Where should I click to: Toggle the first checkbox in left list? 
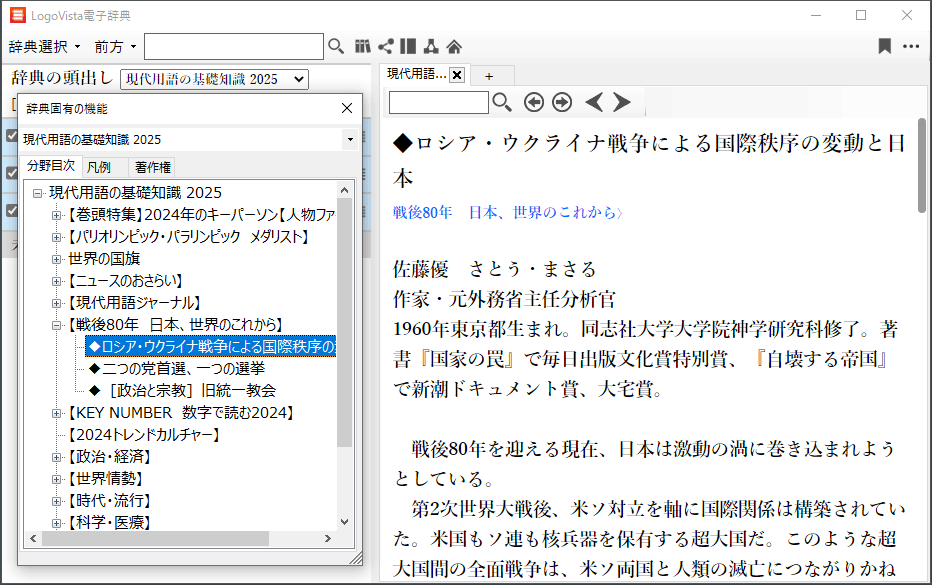pos(11,135)
